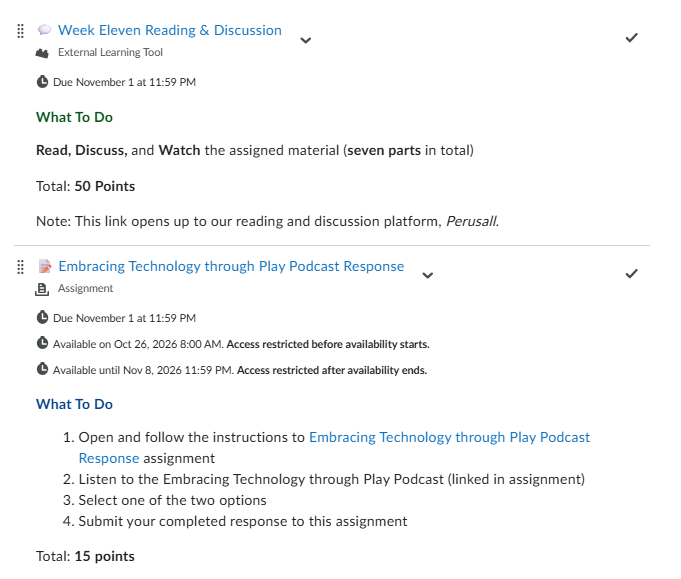Toggle completion checkmark for Podcast Response assignment
The image size is (681, 579).
tap(631, 274)
